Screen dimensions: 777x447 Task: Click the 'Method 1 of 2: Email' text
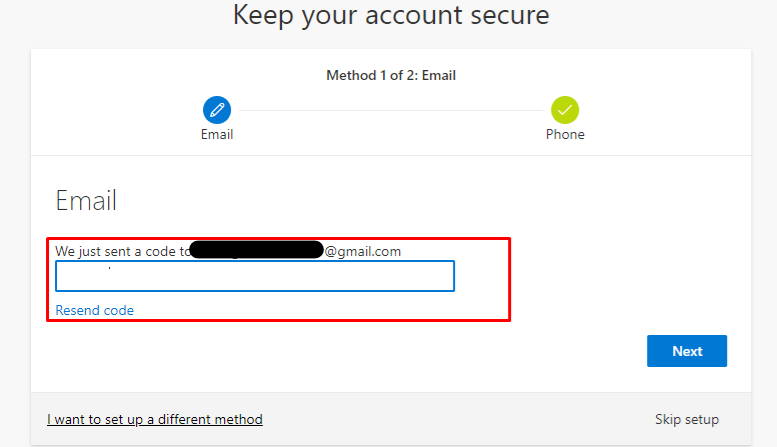391,75
